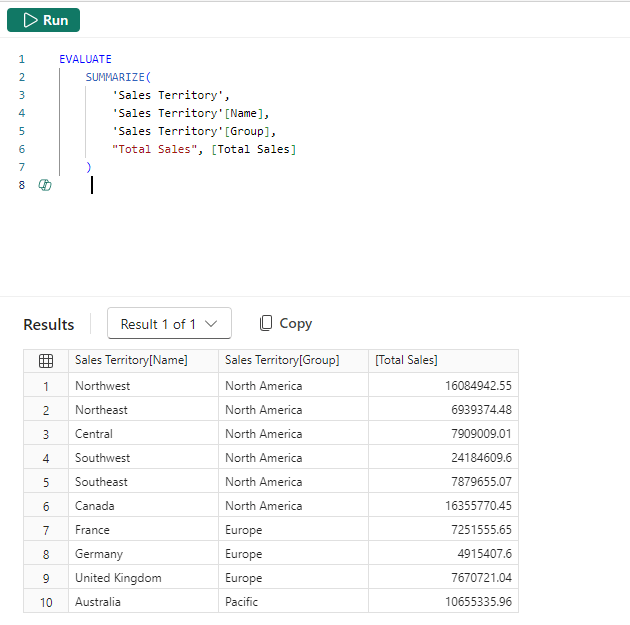Click the [Total Sales] column header
630x625 pixels.
click(406, 361)
